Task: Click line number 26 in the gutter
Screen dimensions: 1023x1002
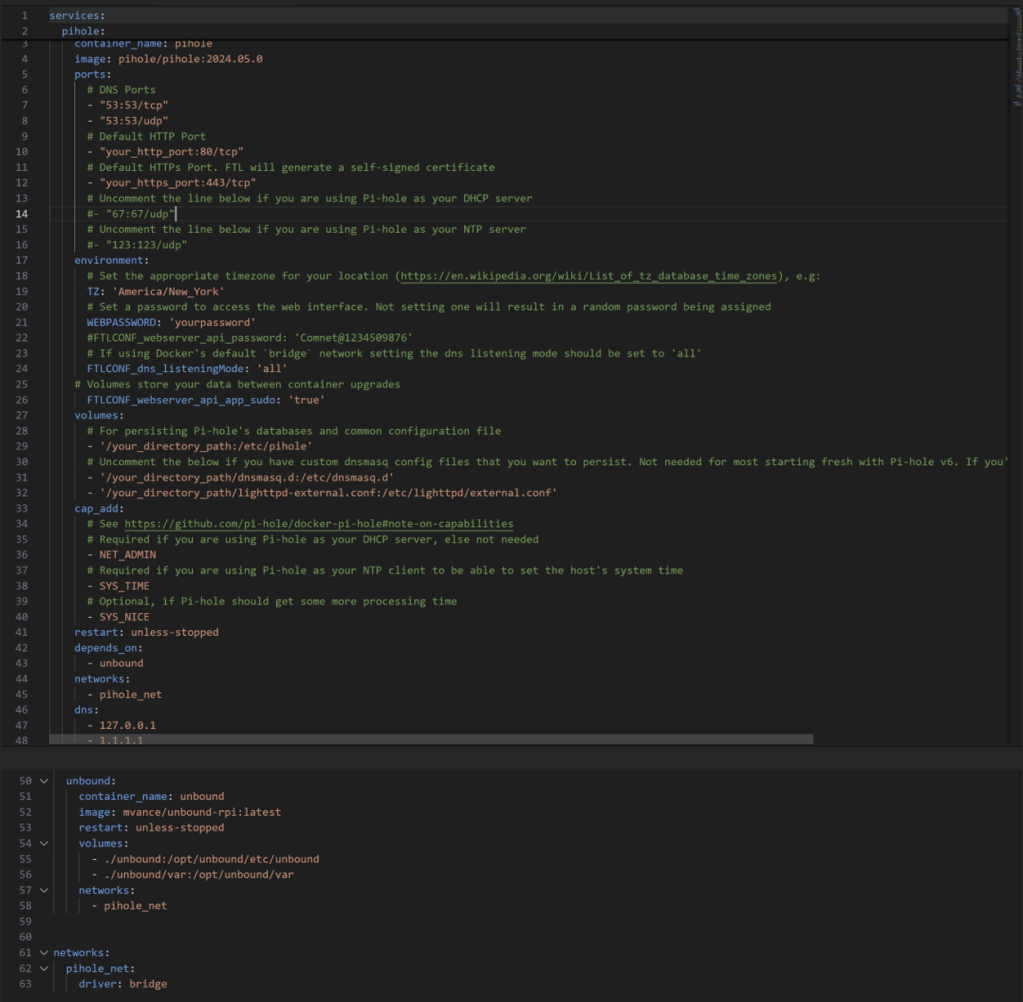Action: pos(23,400)
